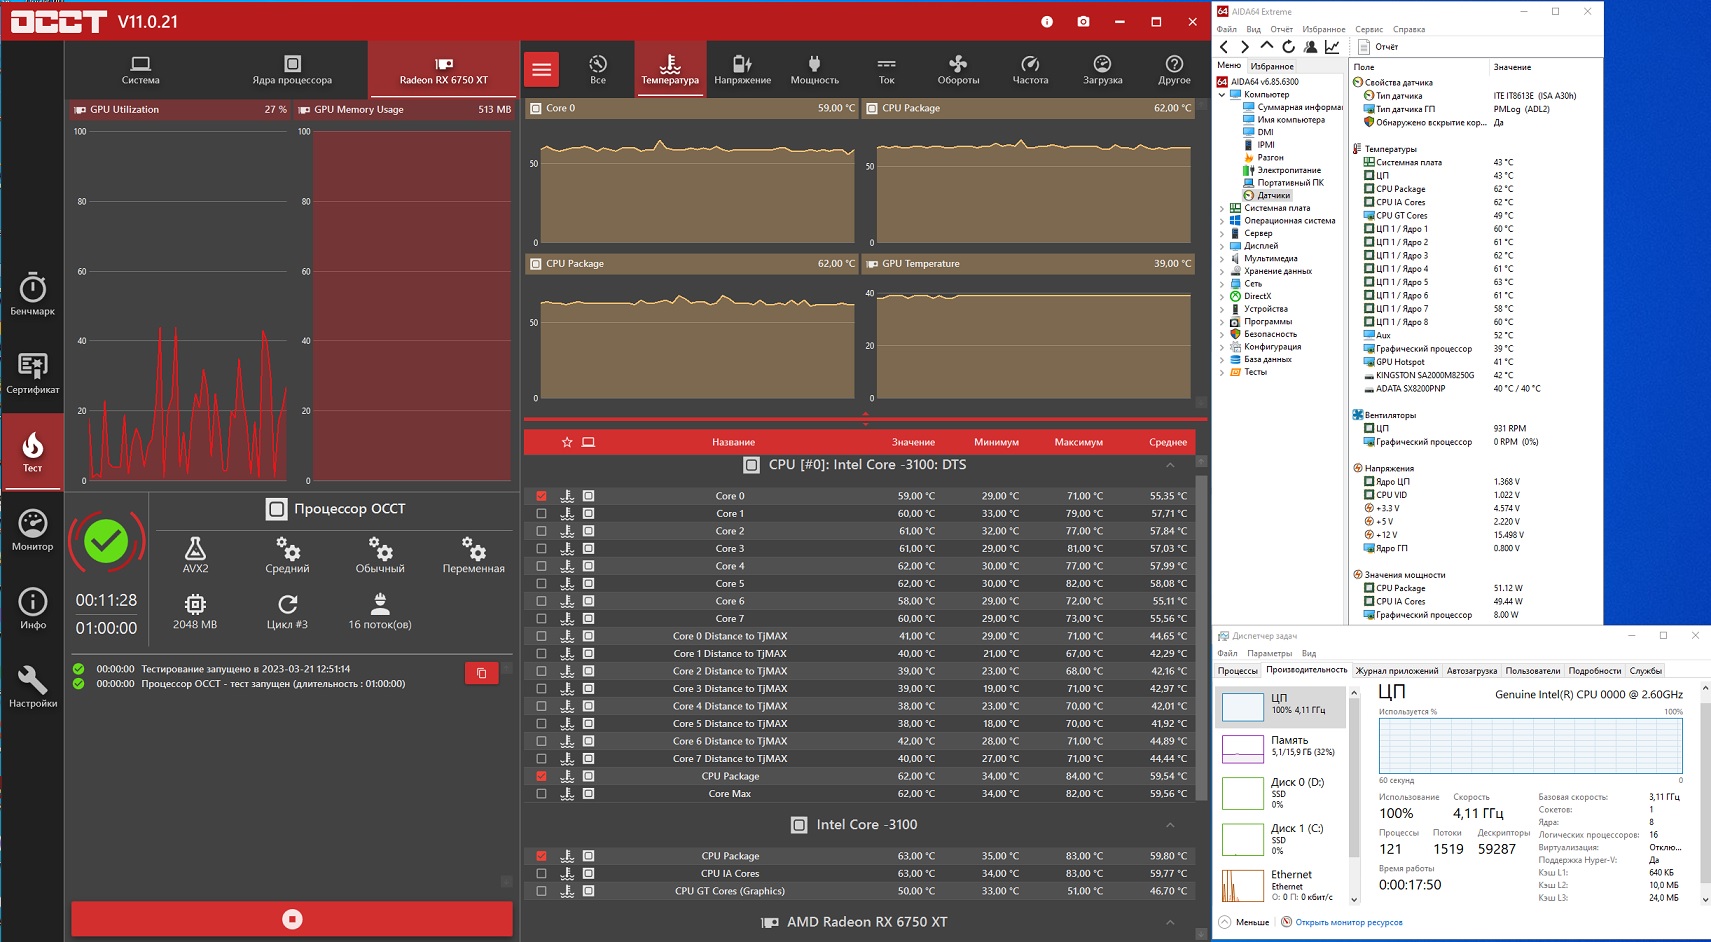Expand the Системная плата tree node in AIDA64
The width and height of the screenshot is (1711, 942).
pyautogui.click(x=1222, y=208)
